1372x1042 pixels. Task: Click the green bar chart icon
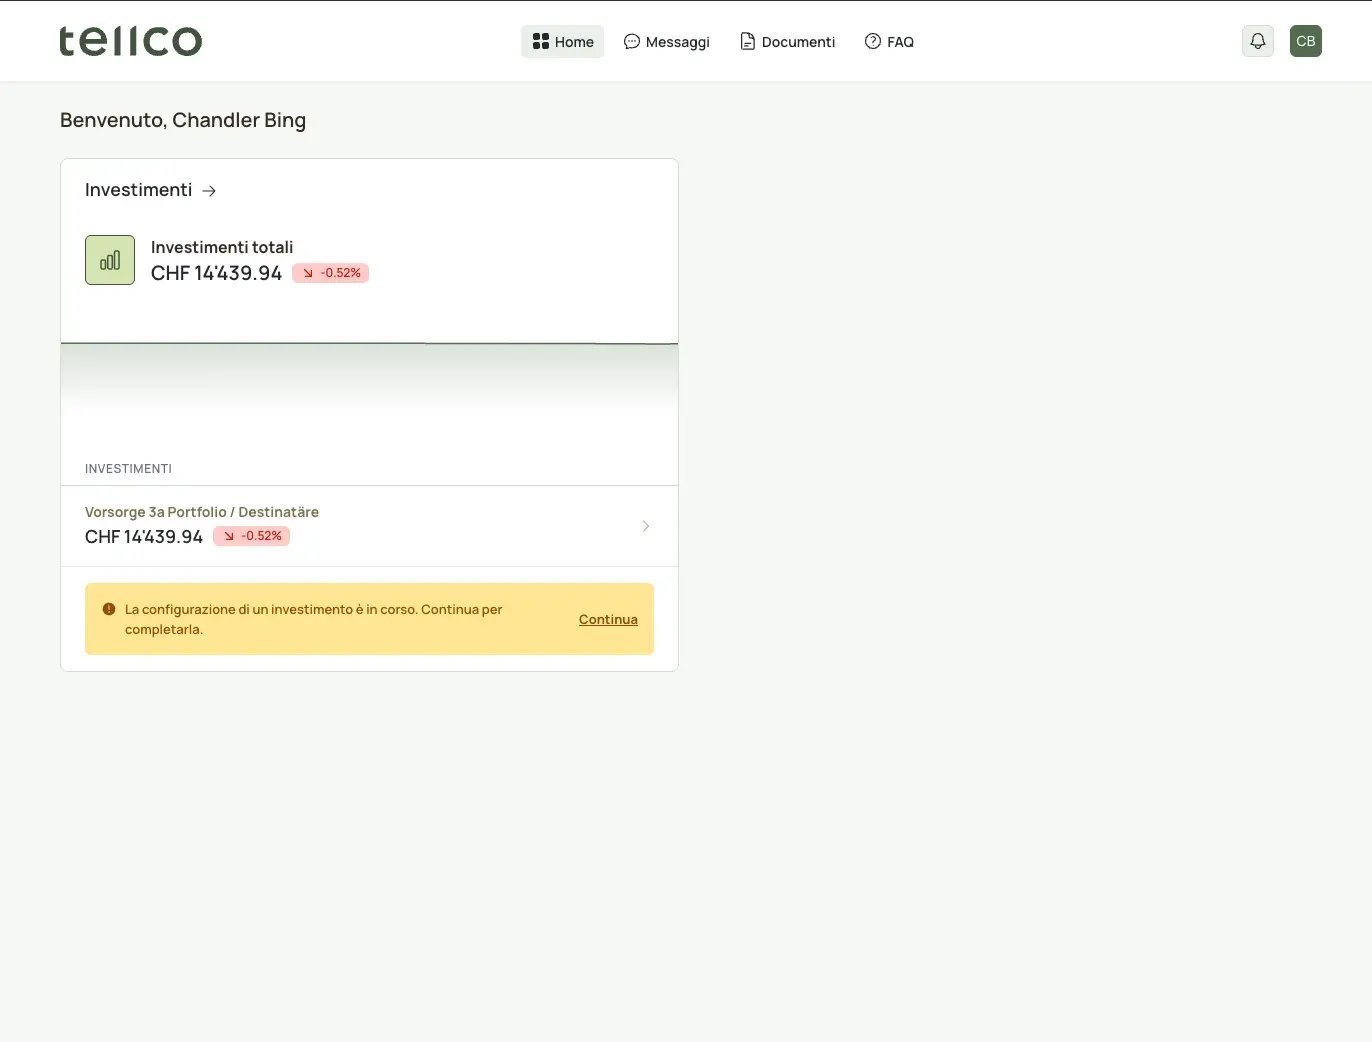click(110, 260)
